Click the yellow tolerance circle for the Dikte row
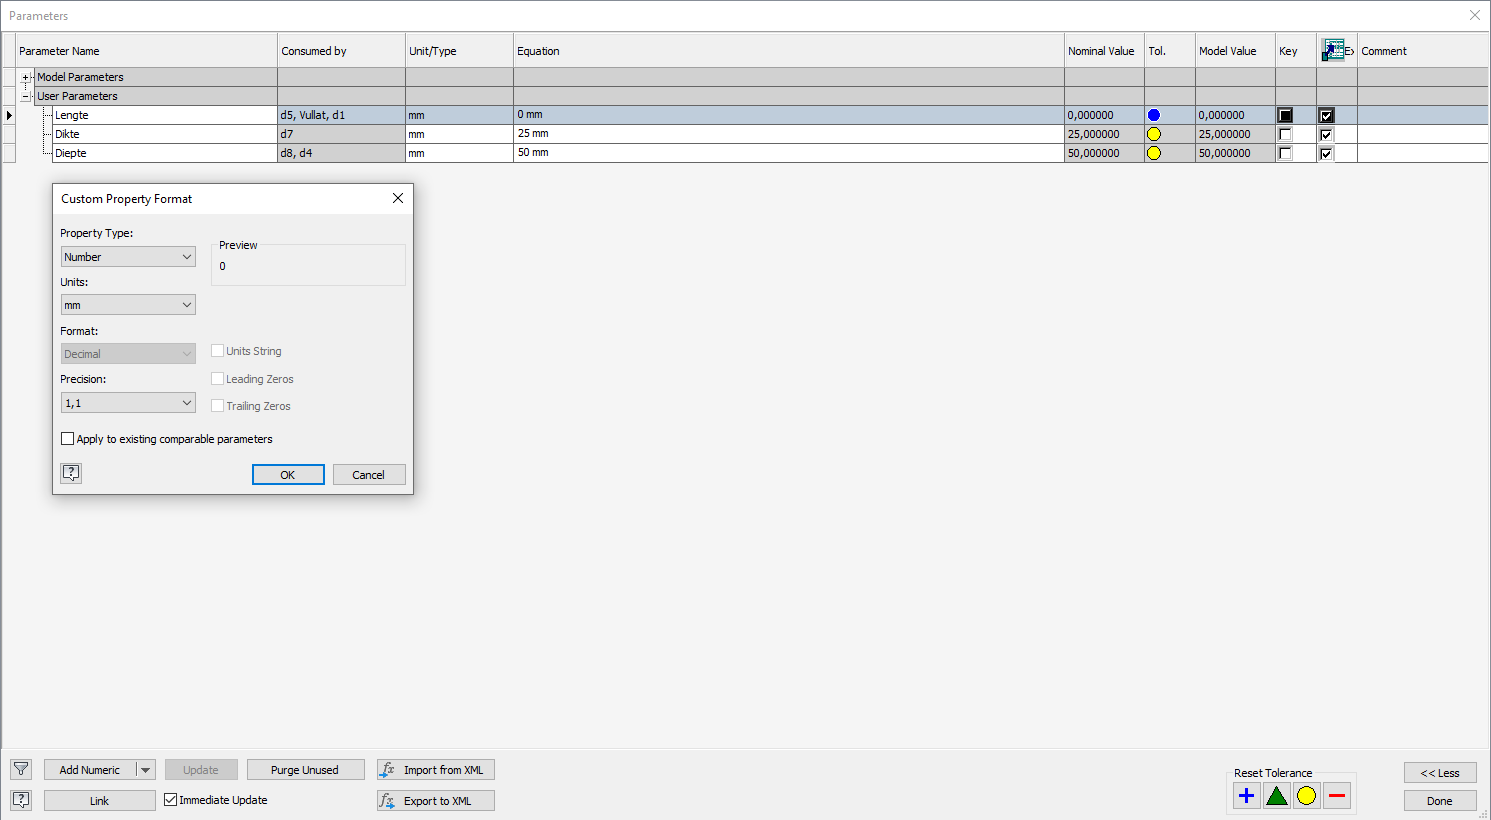Screen dimensions: 1491x820 (1154, 133)
